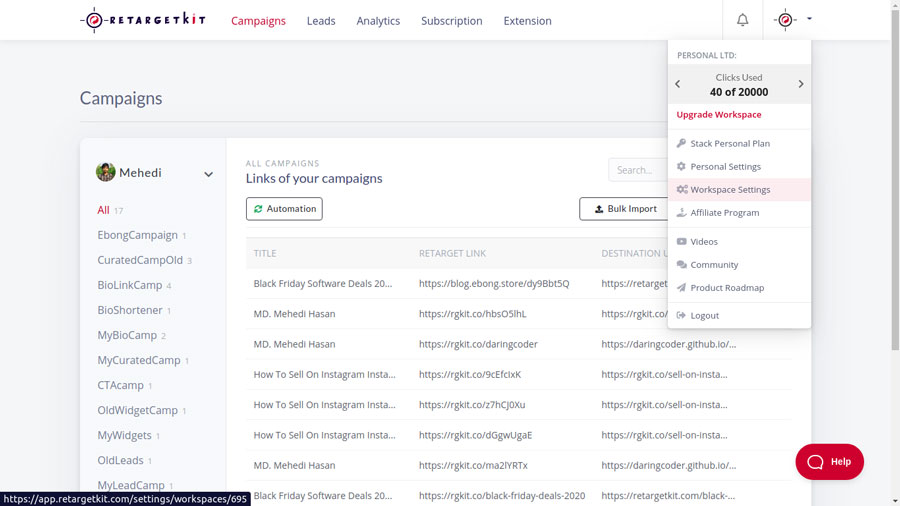Select OldWidgetCamp in sidebar
This screenshot has width=900, height=506.
click(x=137, y=410)
